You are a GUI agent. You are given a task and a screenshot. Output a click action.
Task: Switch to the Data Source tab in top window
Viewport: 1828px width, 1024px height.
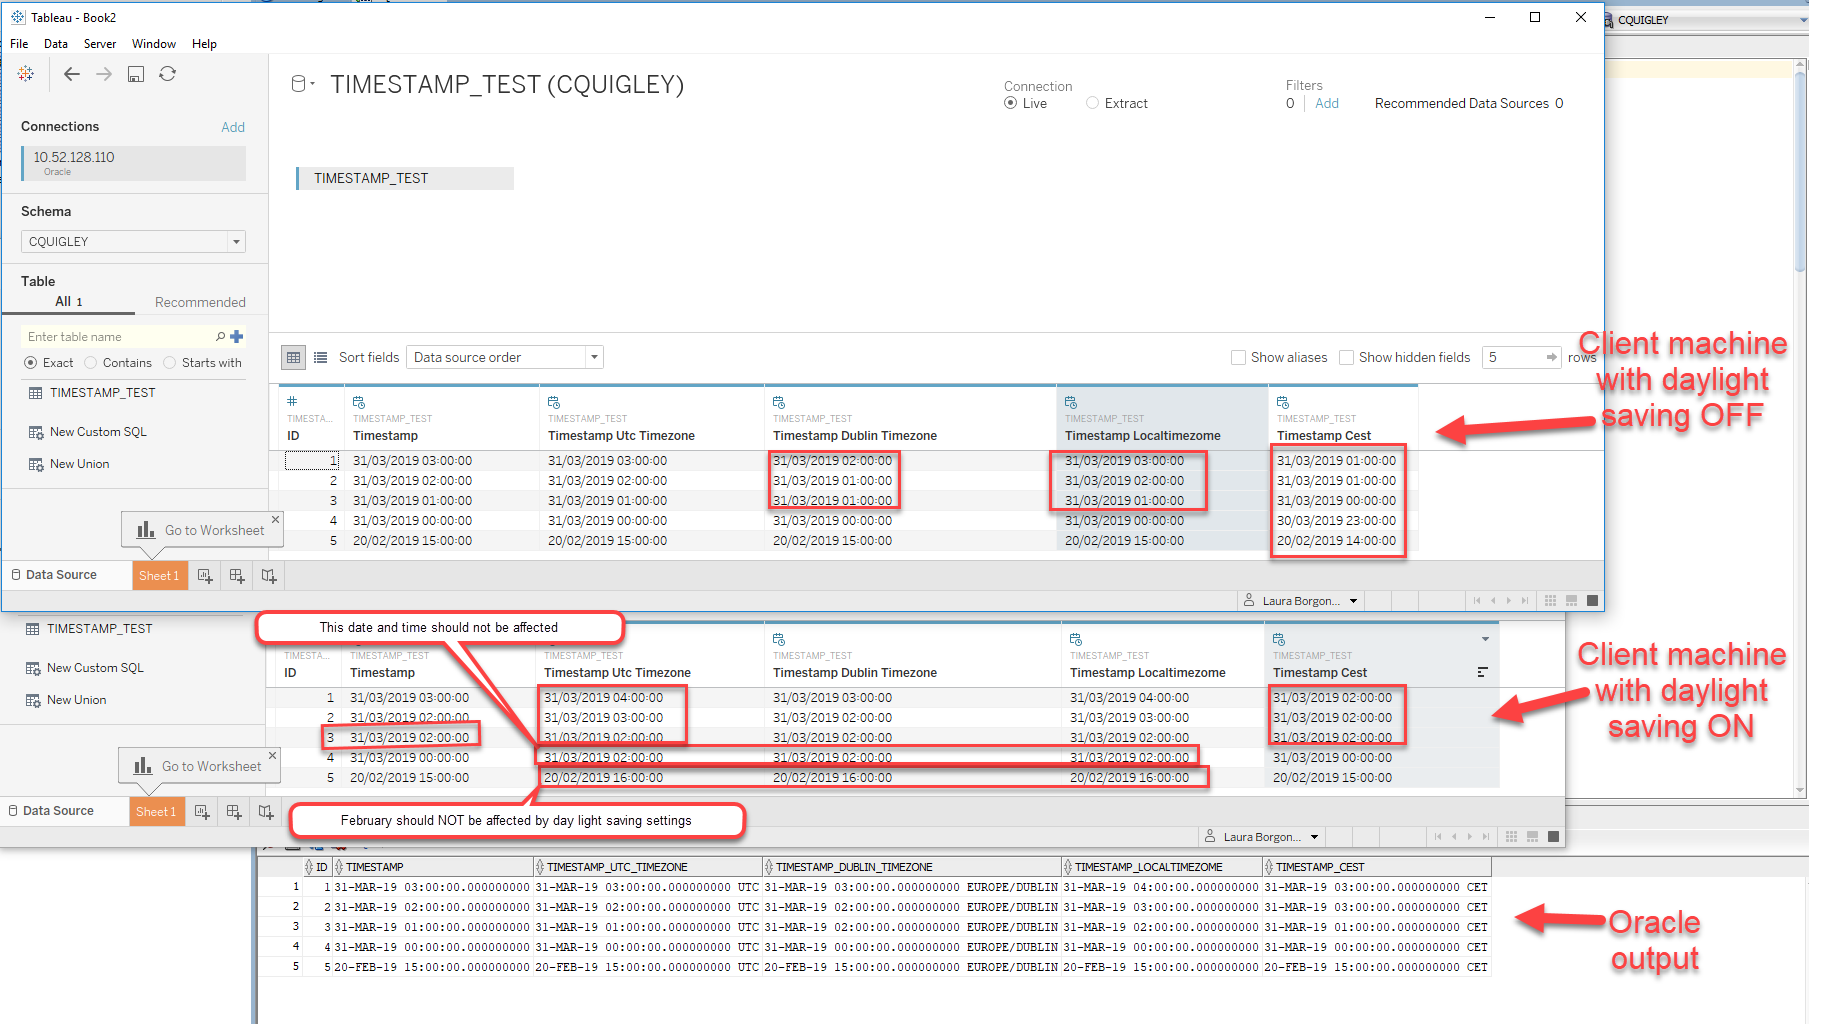coord(62,575)
